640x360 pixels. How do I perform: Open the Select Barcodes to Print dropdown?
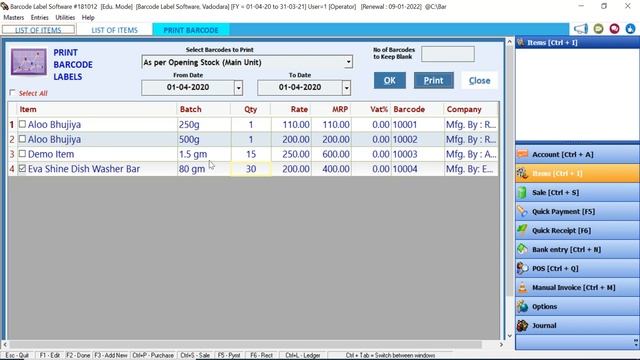coord(348,62)
